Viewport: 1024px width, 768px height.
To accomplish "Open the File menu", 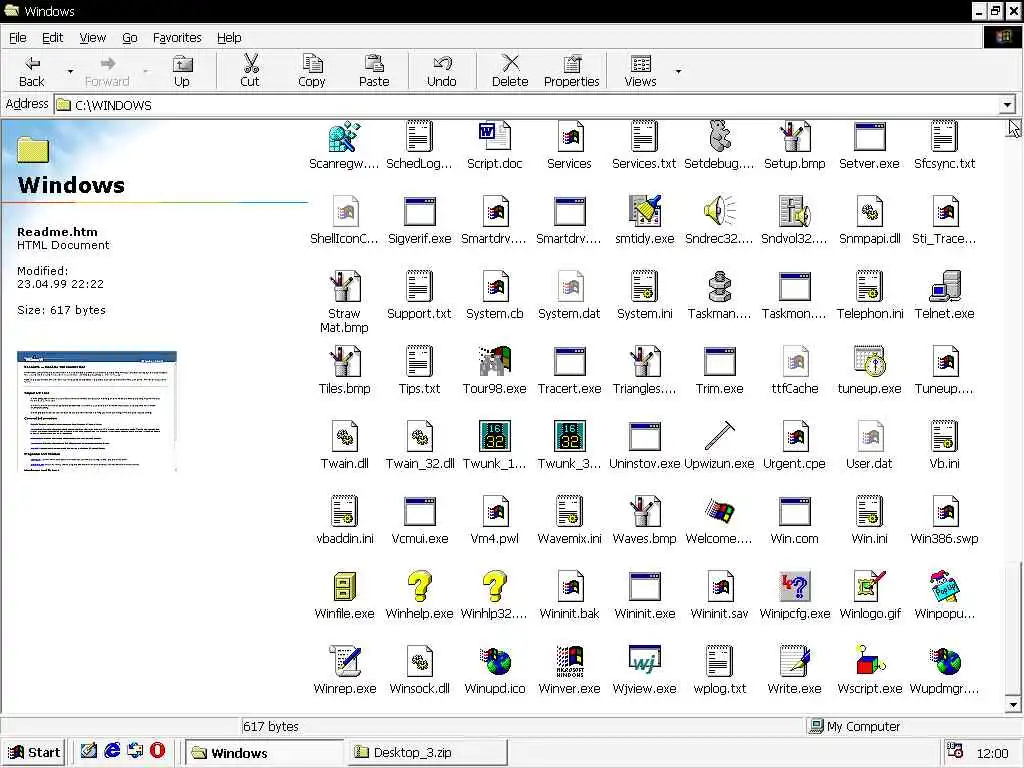I will point(18,38).
